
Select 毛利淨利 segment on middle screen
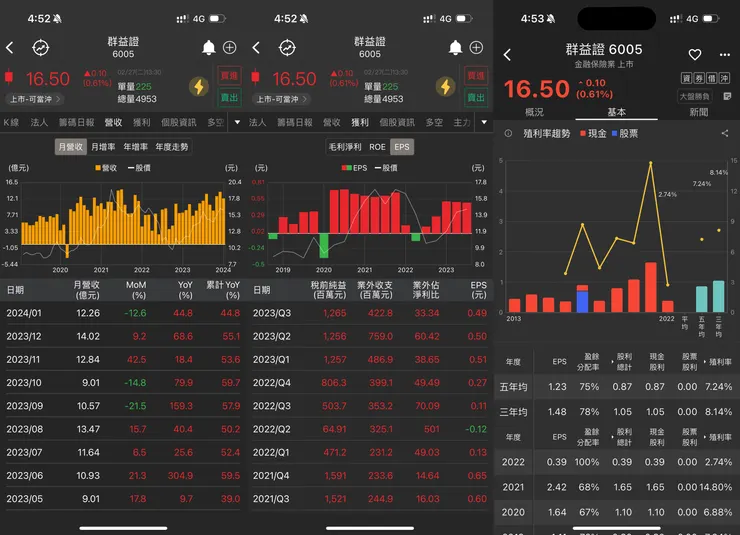pos(345,147)
